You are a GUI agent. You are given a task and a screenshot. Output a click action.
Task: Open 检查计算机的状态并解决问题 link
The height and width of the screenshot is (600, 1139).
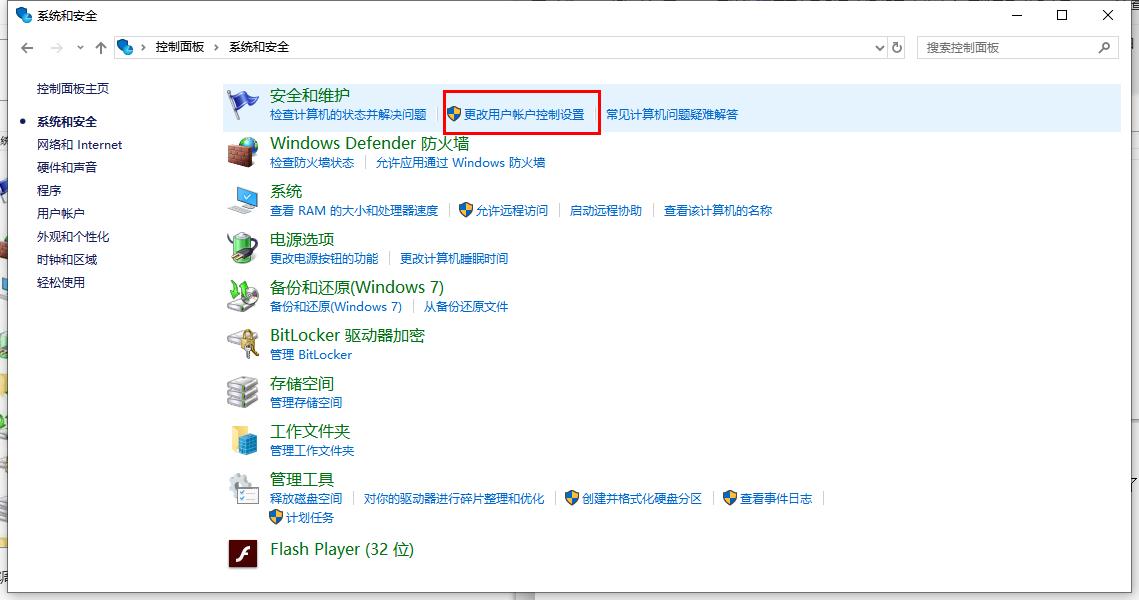tap(348, 115)
